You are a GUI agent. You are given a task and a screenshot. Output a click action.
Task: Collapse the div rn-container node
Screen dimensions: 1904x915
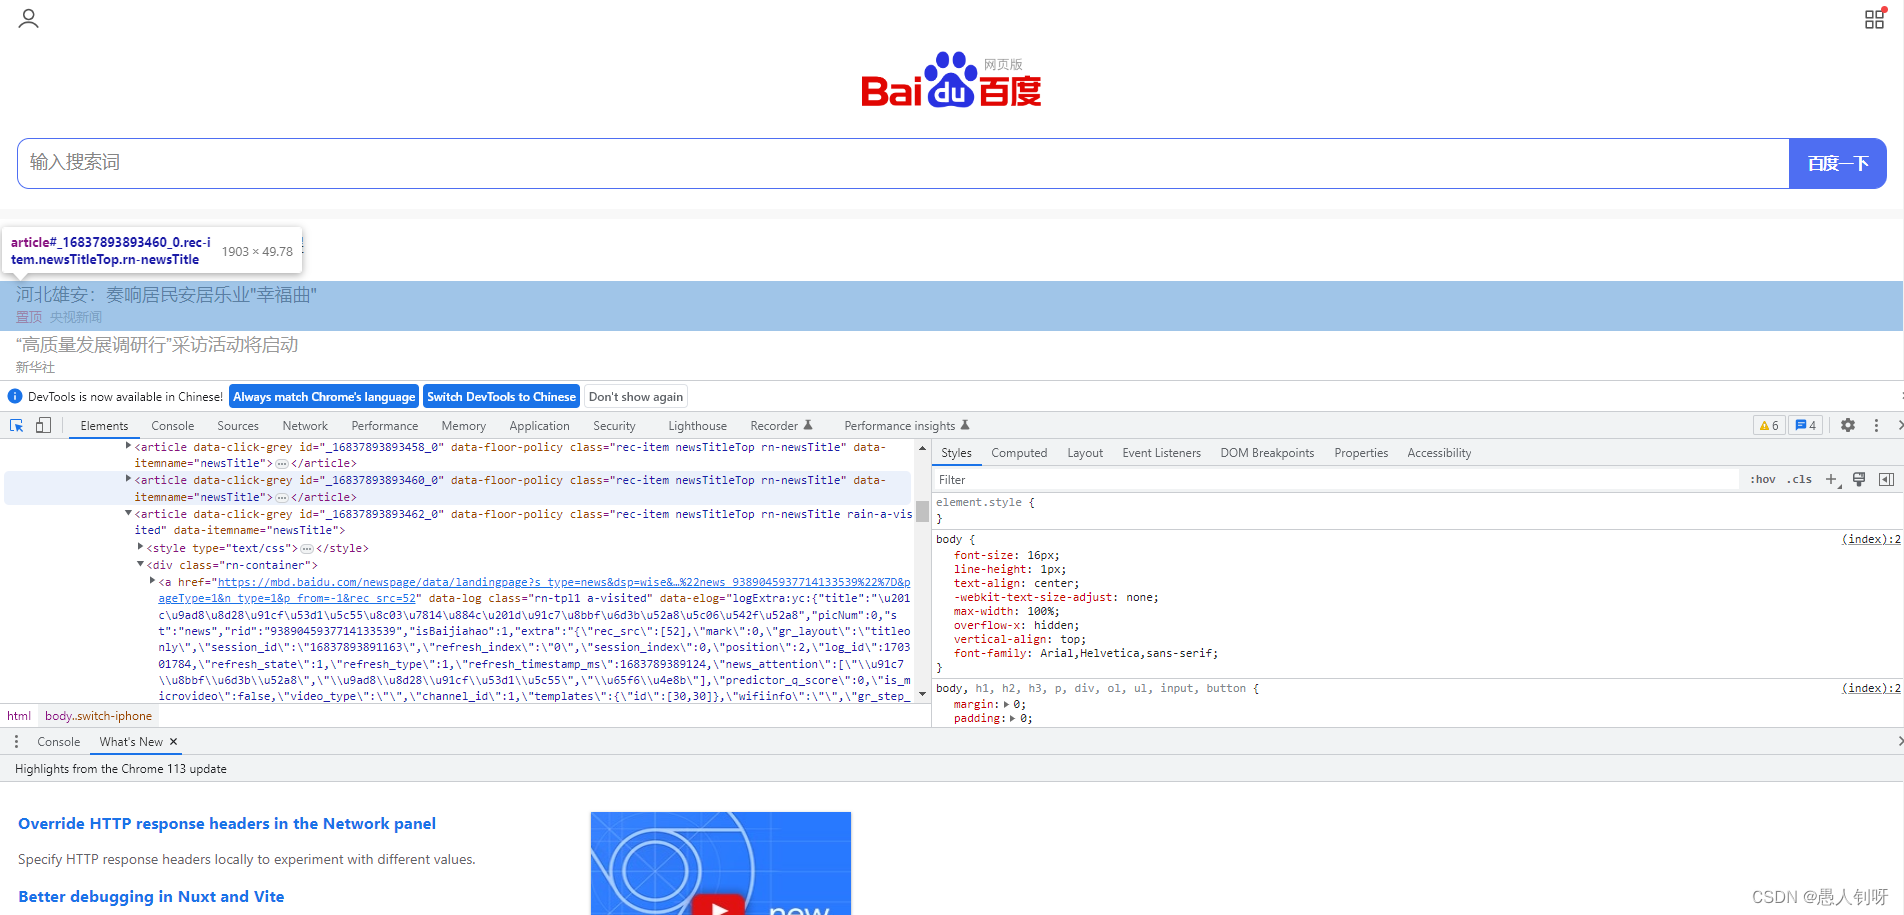point(140,565)
